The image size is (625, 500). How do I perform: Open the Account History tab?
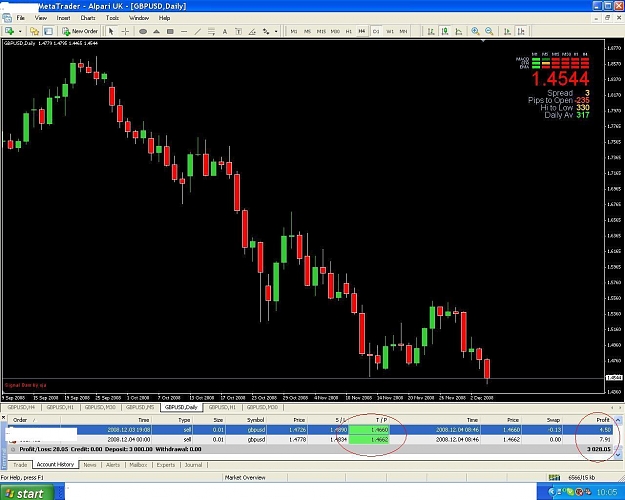pos(55,465)
